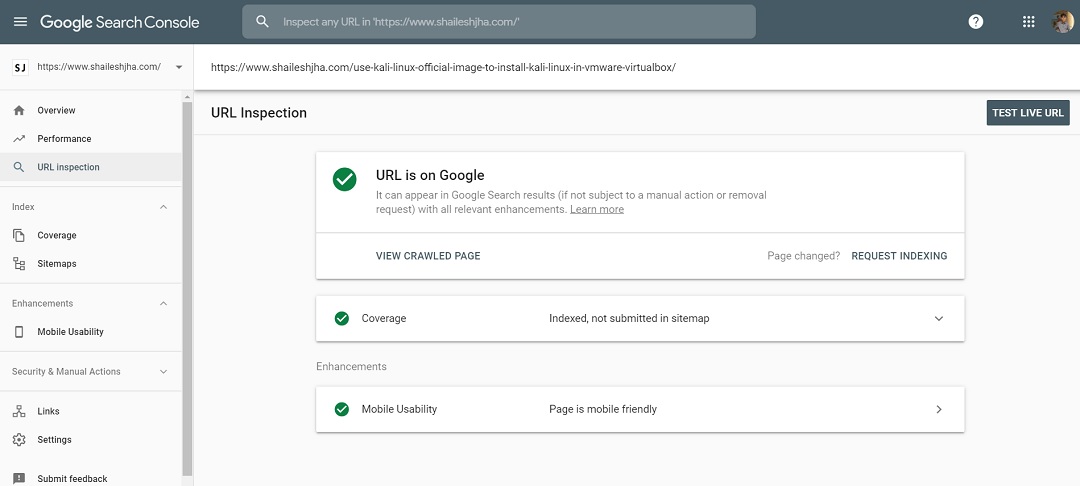Click the Overview home icon
The width and height of the screenshot is (1080, 486).
coord(19,110)
